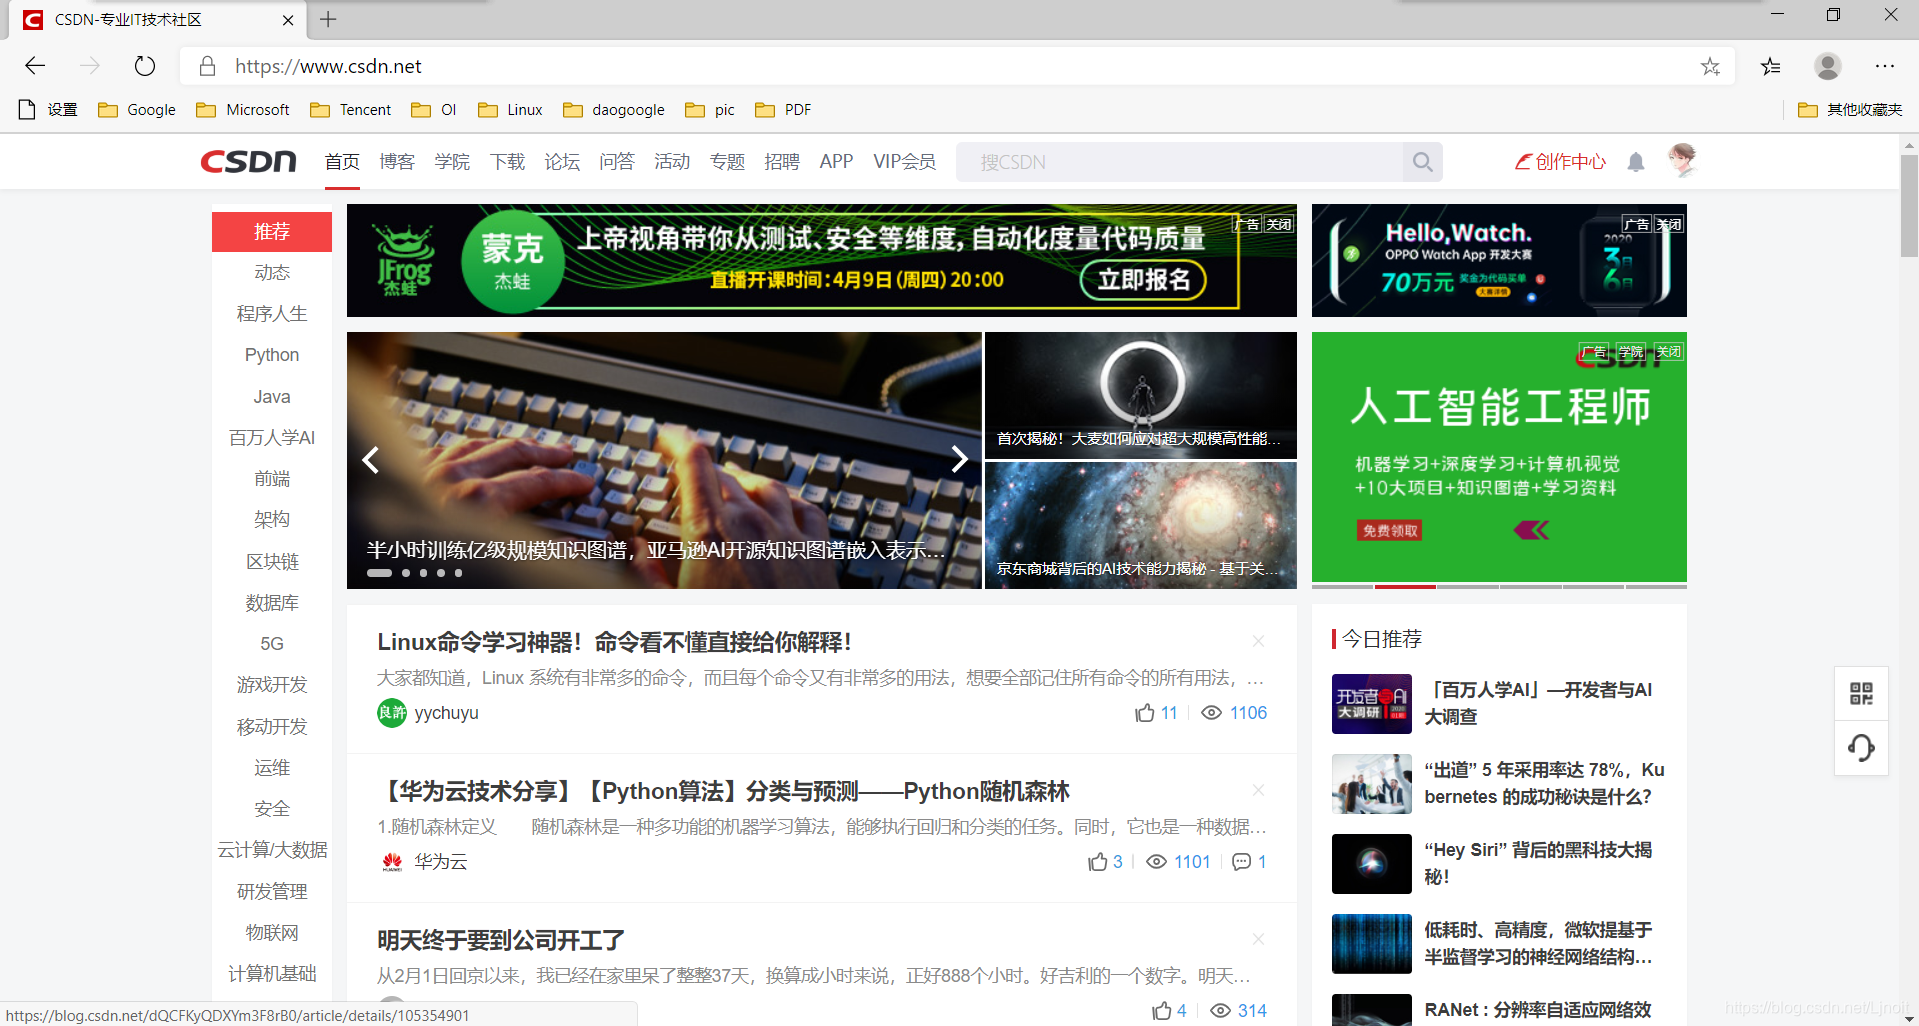
Task: Open the daogoogle bookmarks folder
Action: 614,110
